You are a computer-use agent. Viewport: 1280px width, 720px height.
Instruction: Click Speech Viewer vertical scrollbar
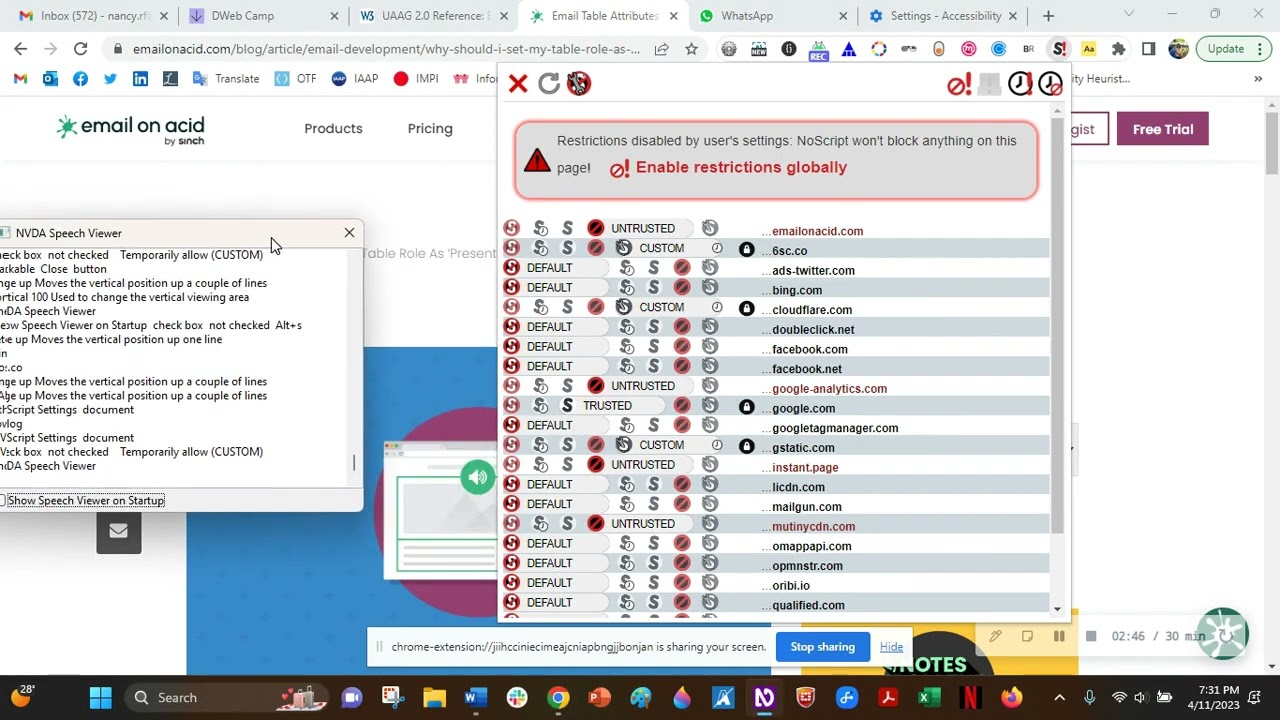pos(353,464)
